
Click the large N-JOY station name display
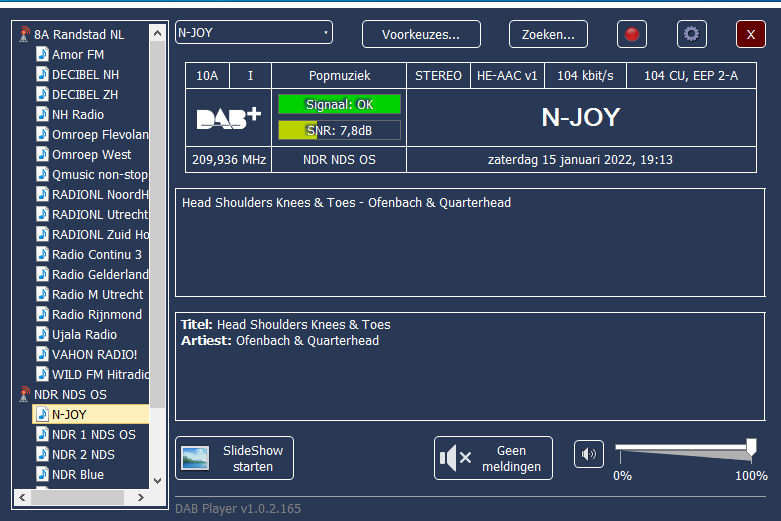pyautogui.click(x=581, y=118)
